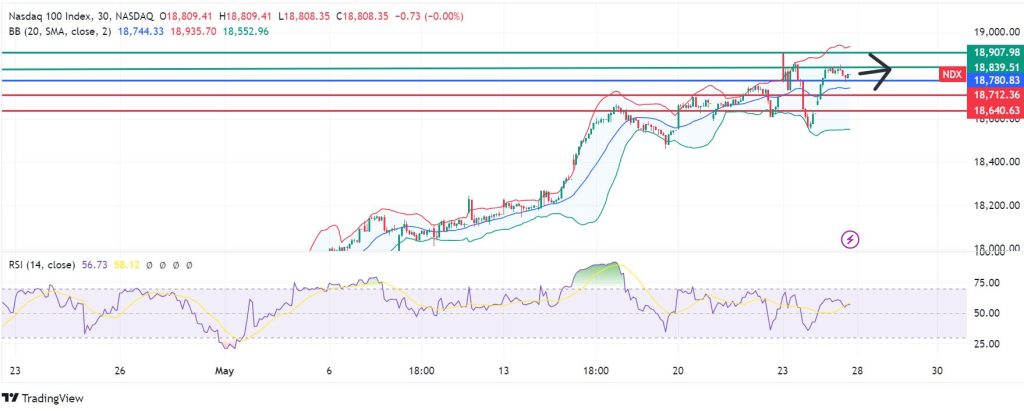1024x411 pixels.
Task: Click the 30 date on time axis
Action: (937, 370)
